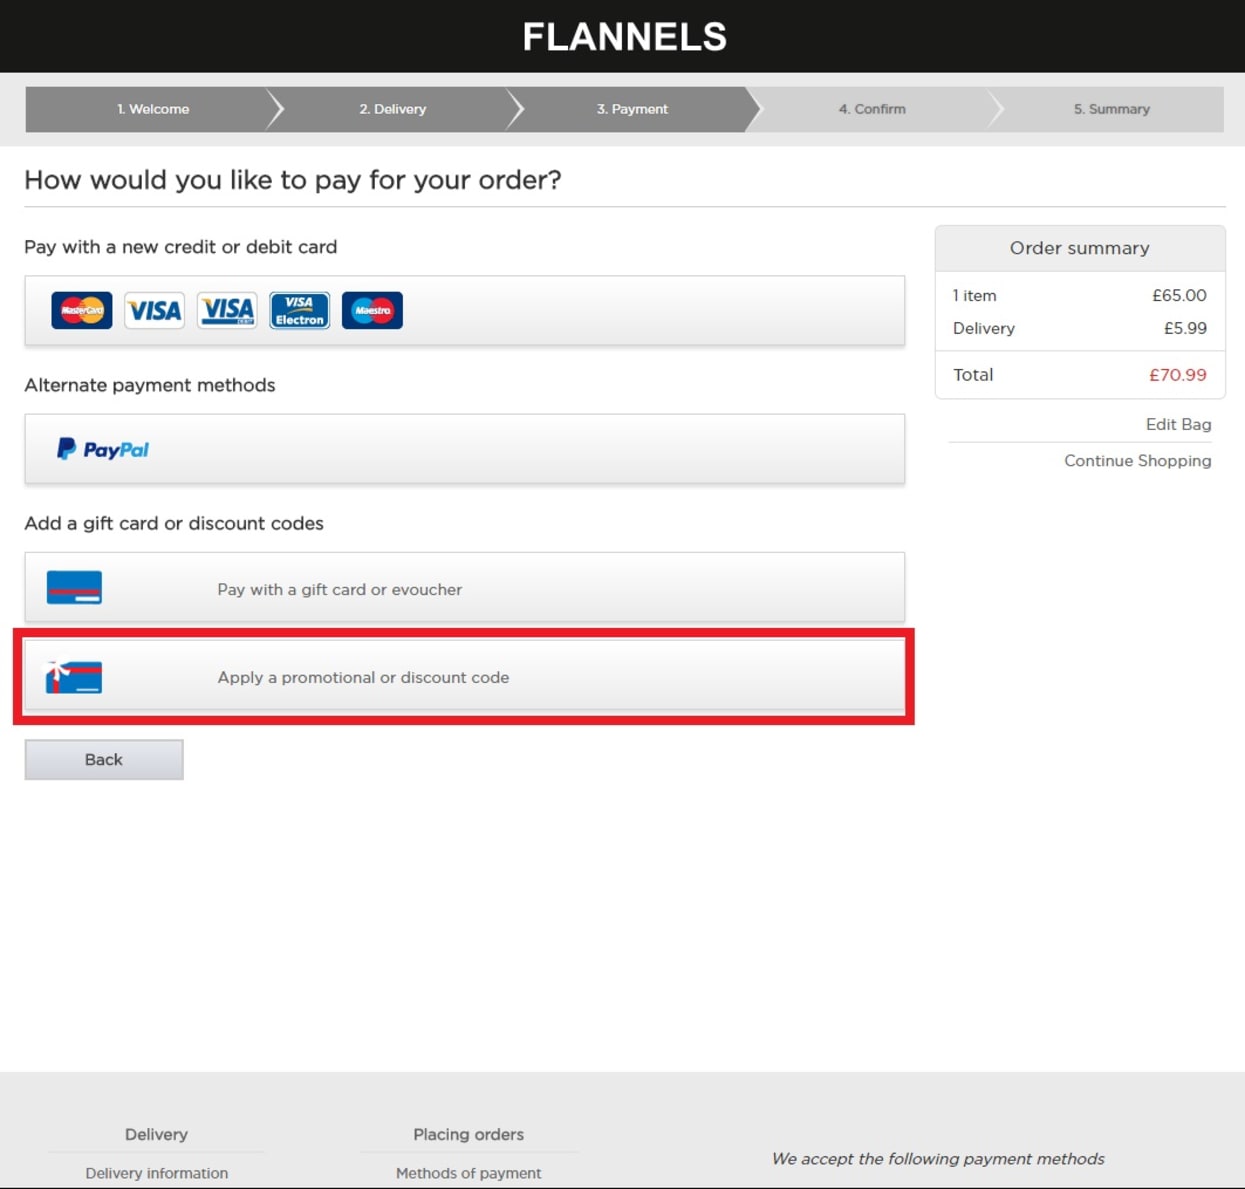Select step 5. Summary

pos(1112,109)
